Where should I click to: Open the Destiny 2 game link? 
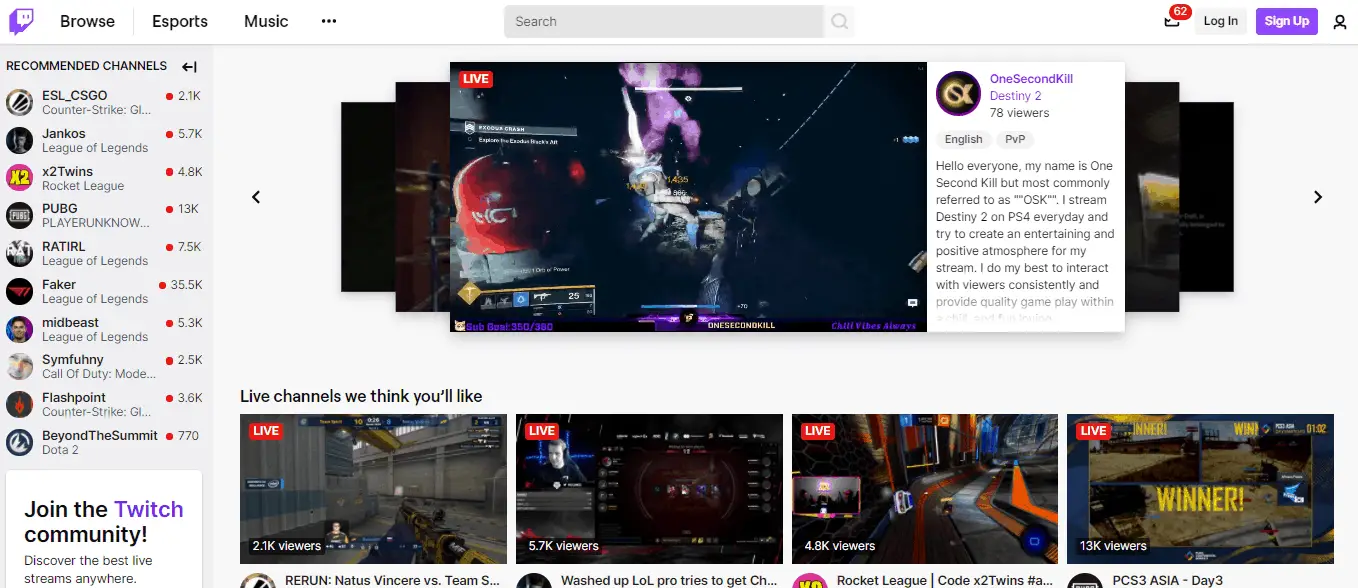[1015, 96]
